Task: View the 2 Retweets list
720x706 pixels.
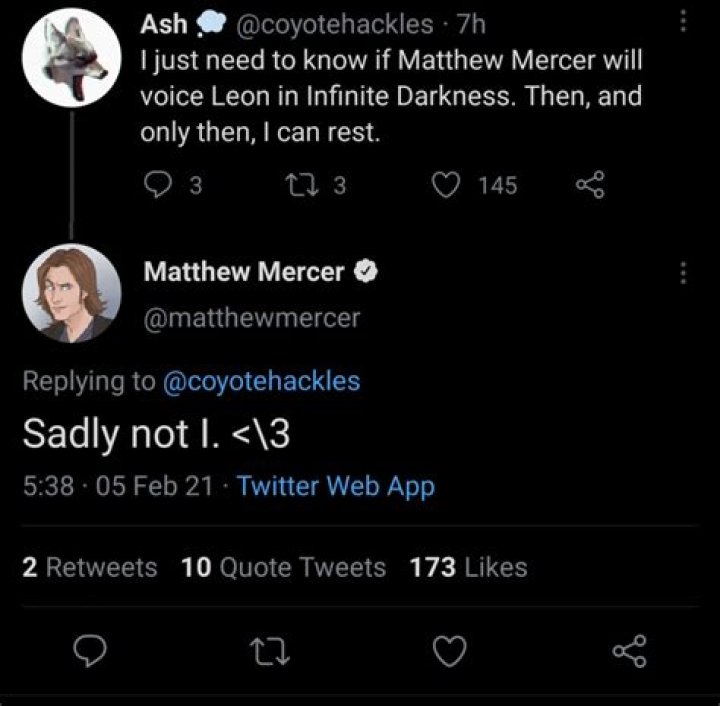Action: click(x=89, y=568)
